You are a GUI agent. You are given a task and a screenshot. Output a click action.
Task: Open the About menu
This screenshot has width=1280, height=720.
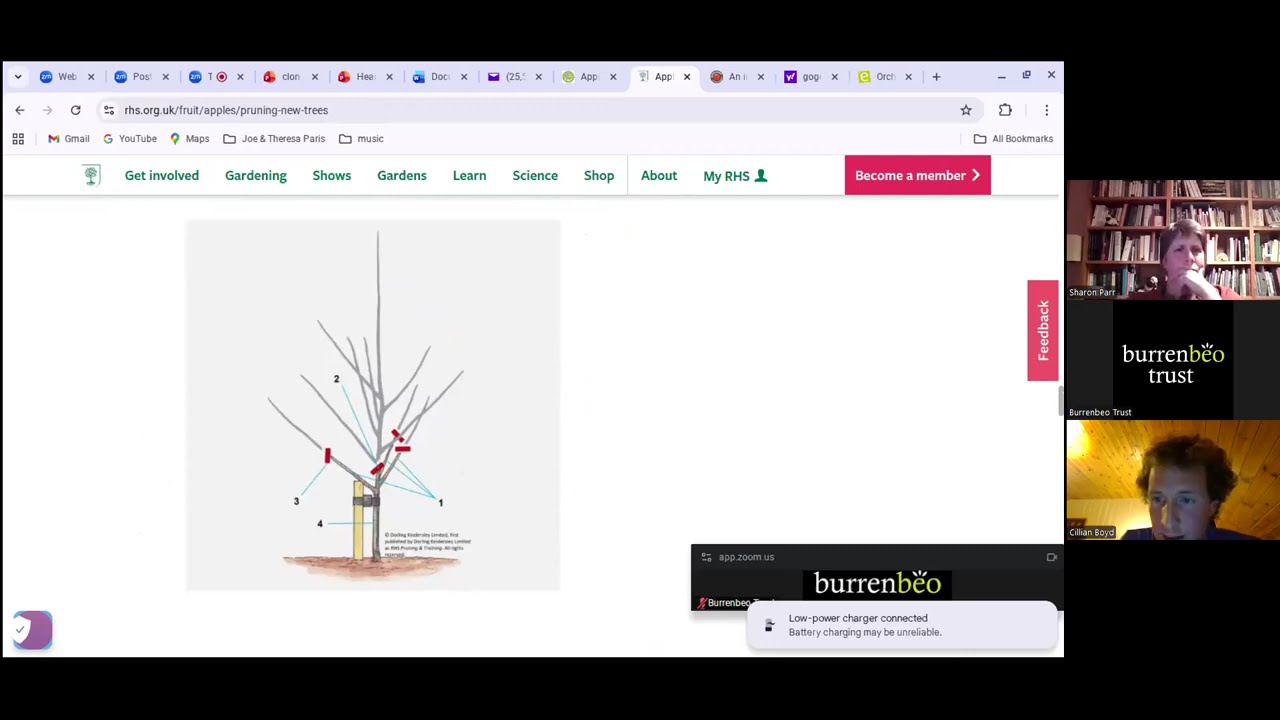pyautogui.click(x=659, y=176)
